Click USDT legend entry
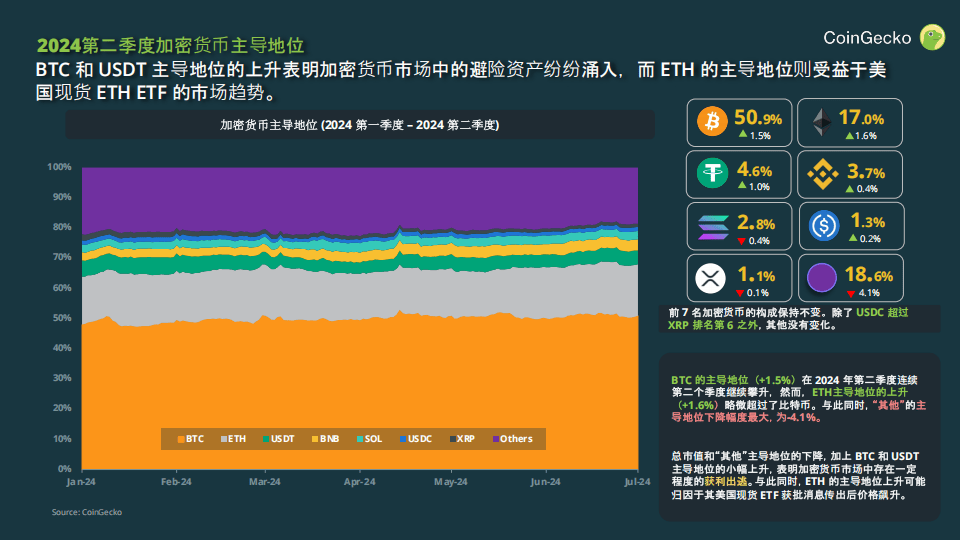The width and height of the screenshot is (960, 540). 279,439
